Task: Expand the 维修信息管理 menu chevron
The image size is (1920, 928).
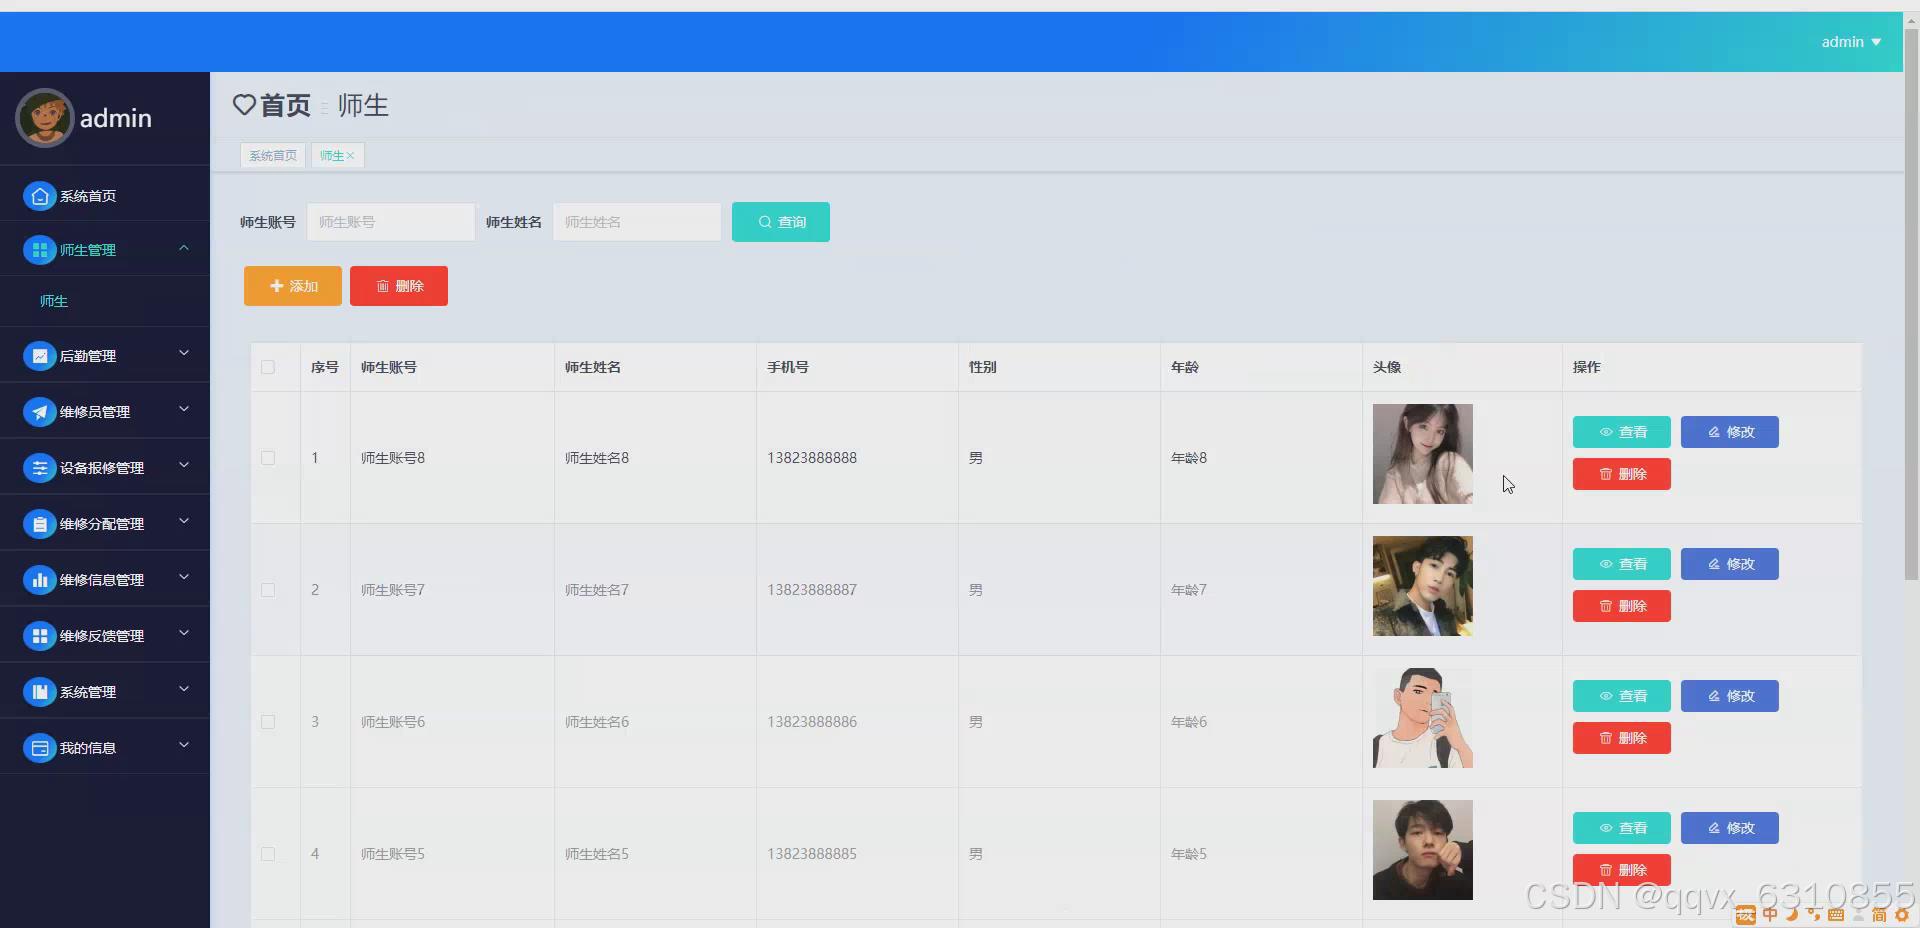Action: click(184, 577)
